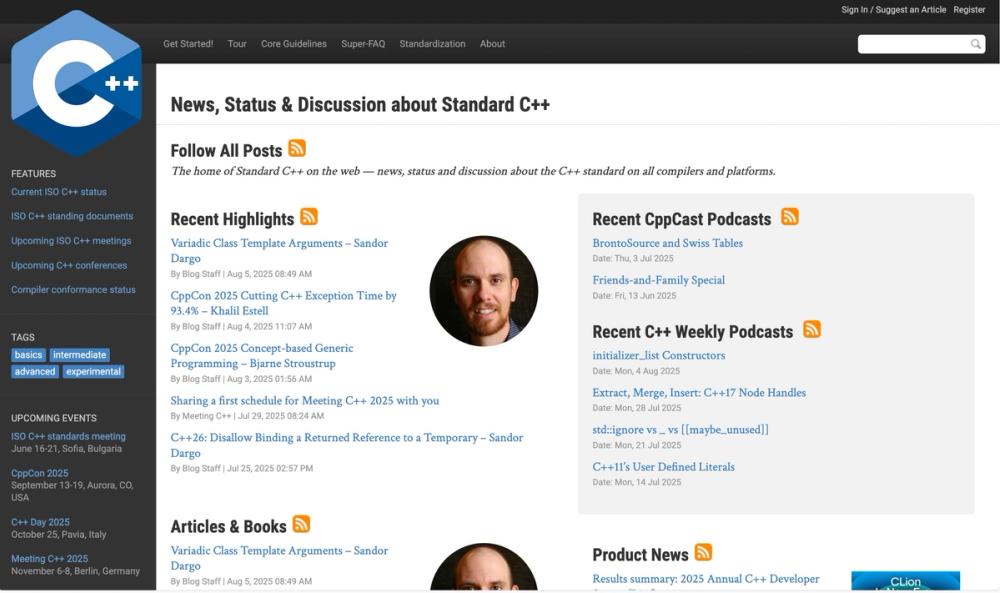Open Results summary: 2025 Annual C++ Developer link
Viewport: 1000px width, 593px height.
pos(705,579)
